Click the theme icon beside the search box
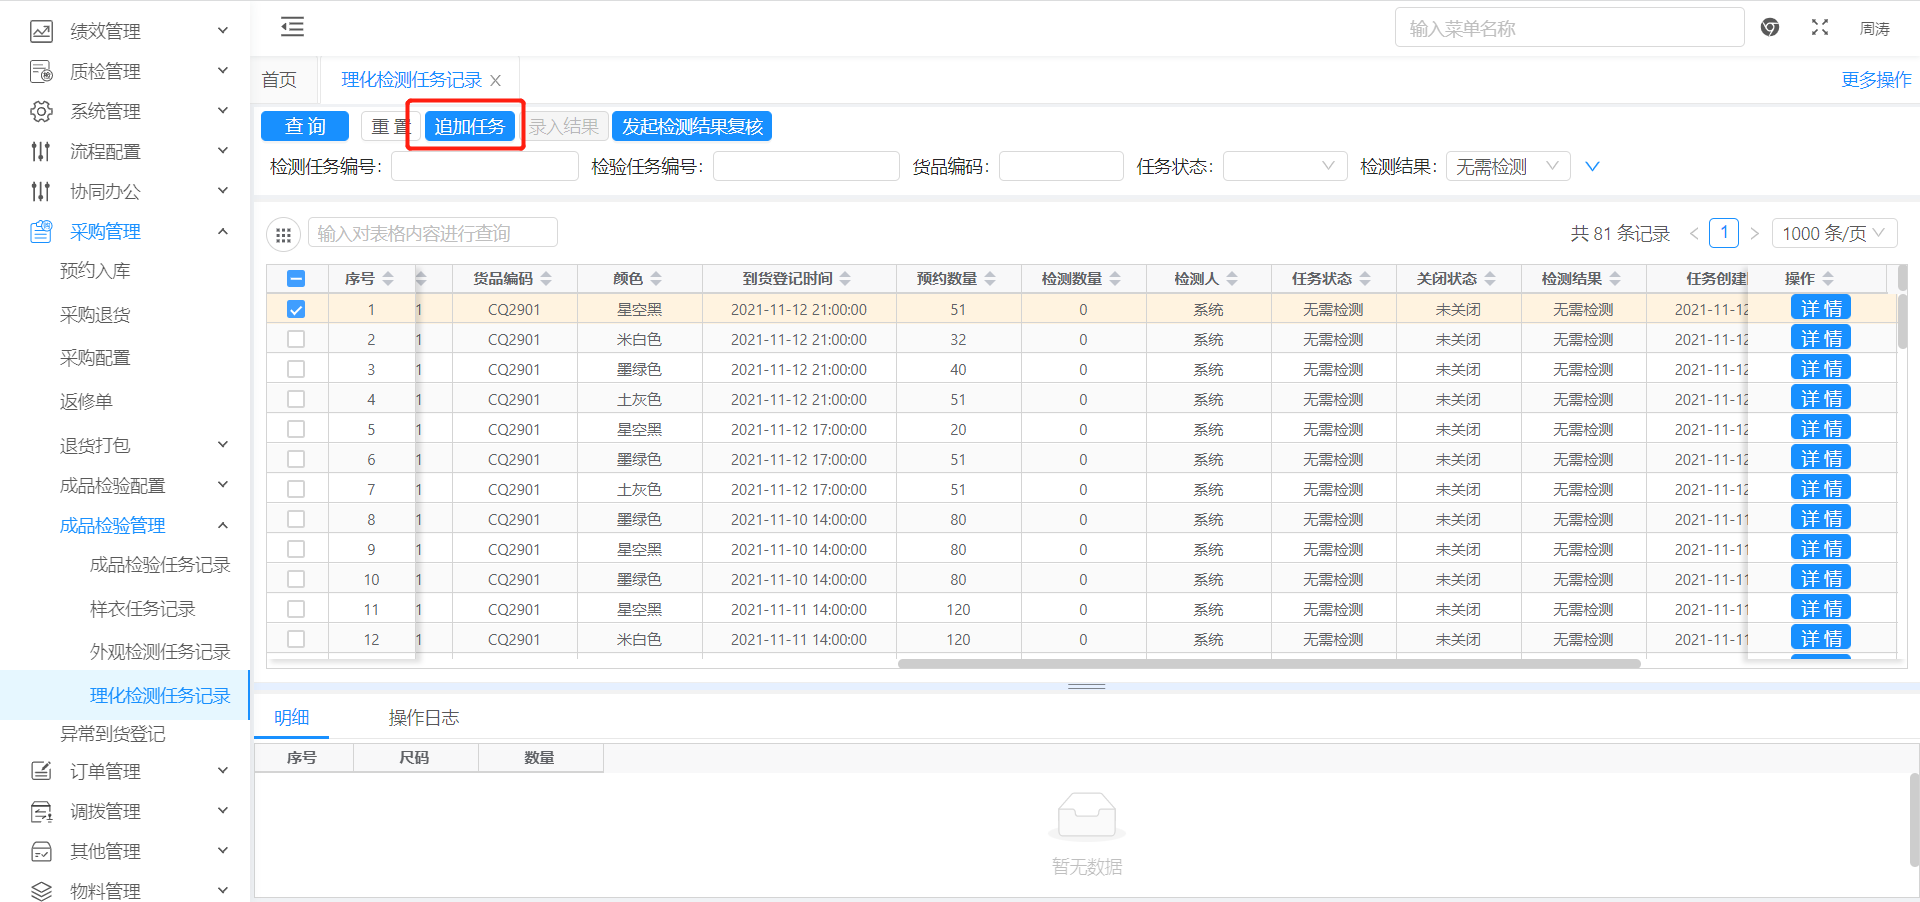Viewport: 1920px width, 902px height. click(1769, 28)
